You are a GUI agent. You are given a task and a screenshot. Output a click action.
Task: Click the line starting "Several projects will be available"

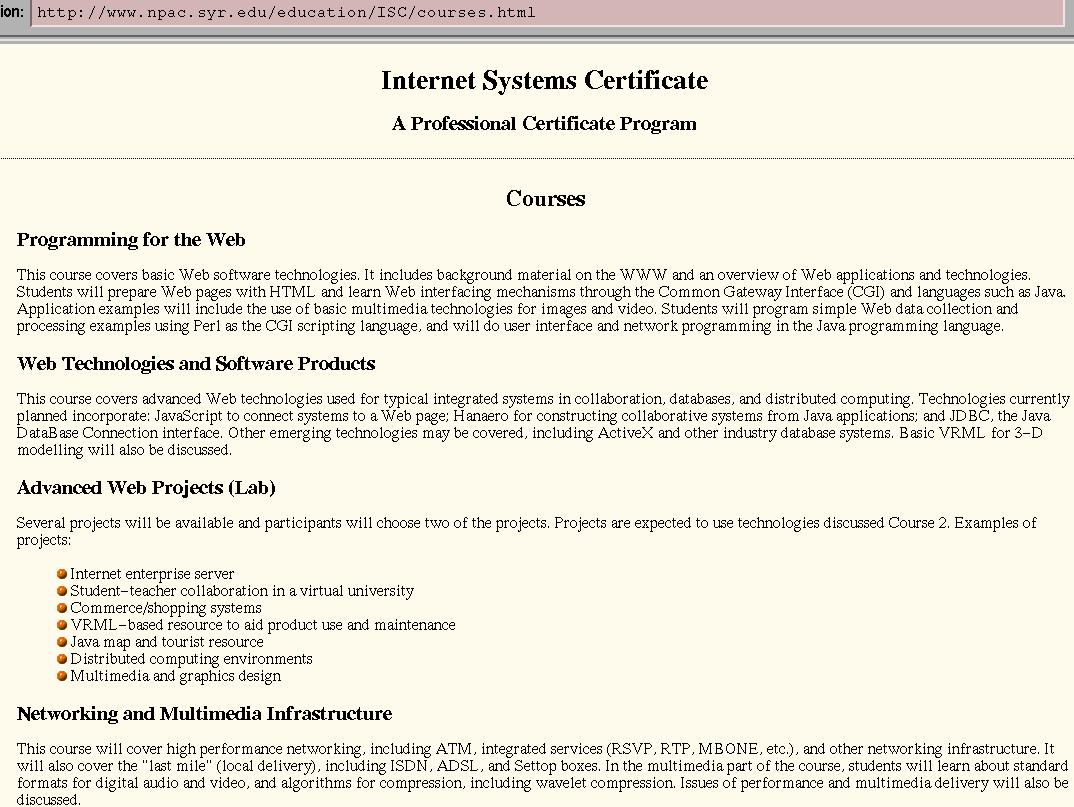527,523
